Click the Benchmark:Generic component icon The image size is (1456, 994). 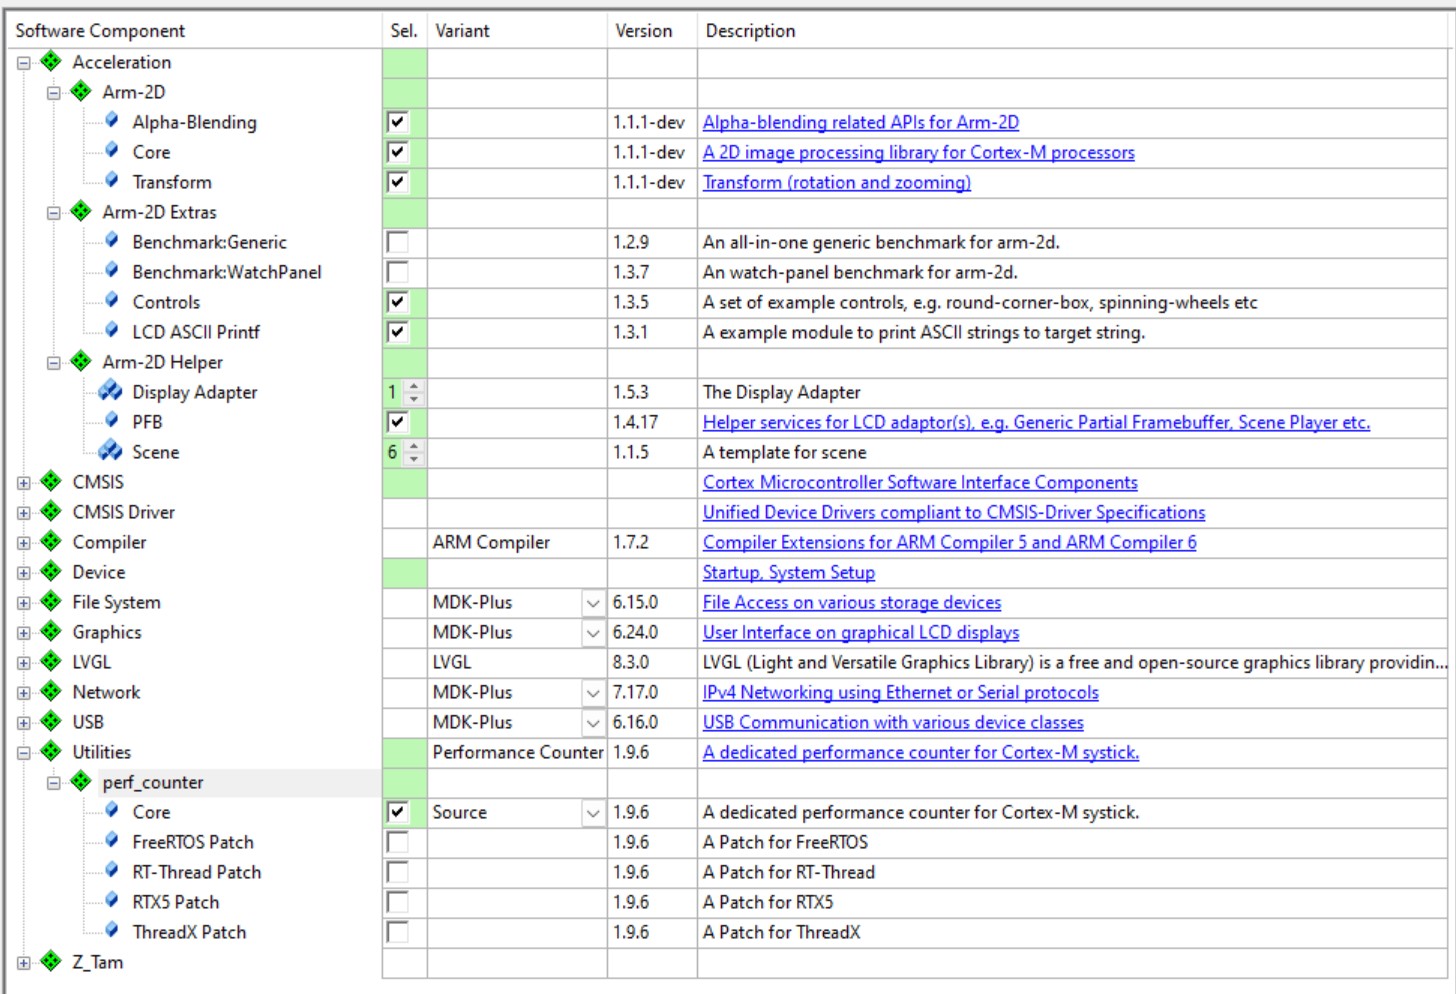112,241
